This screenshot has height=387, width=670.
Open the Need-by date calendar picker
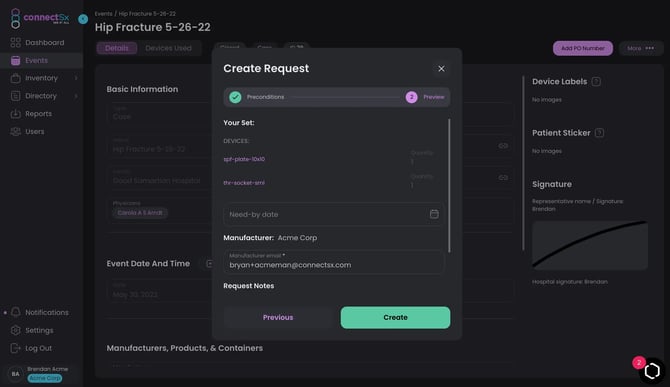434,214
